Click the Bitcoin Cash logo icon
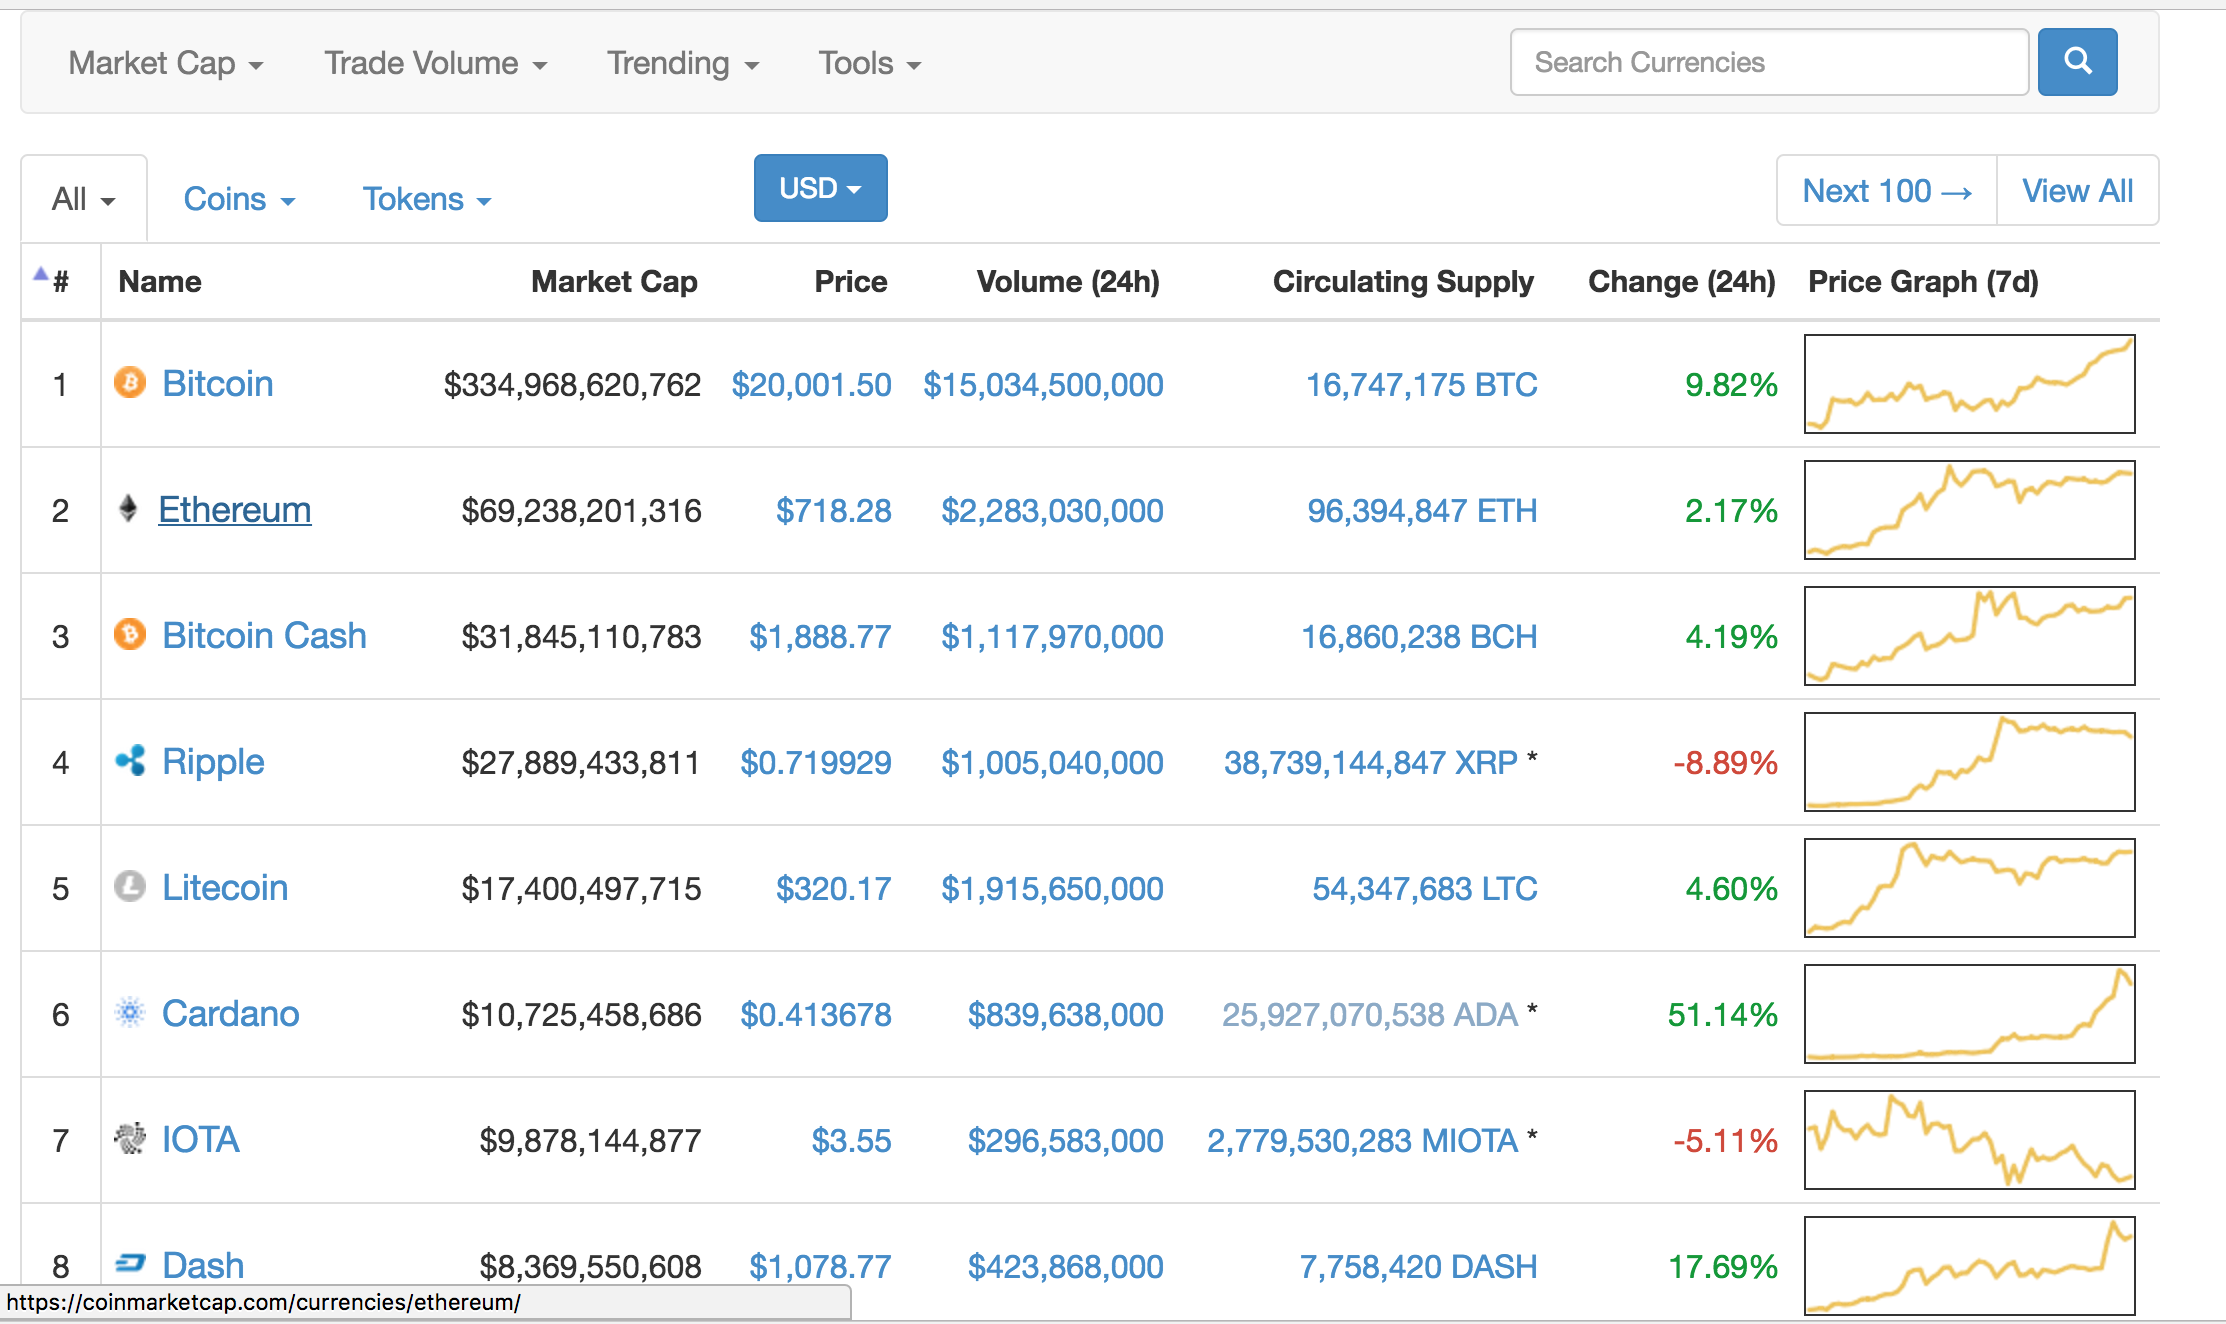The image size is (2226, 1324). click(130, 634)
